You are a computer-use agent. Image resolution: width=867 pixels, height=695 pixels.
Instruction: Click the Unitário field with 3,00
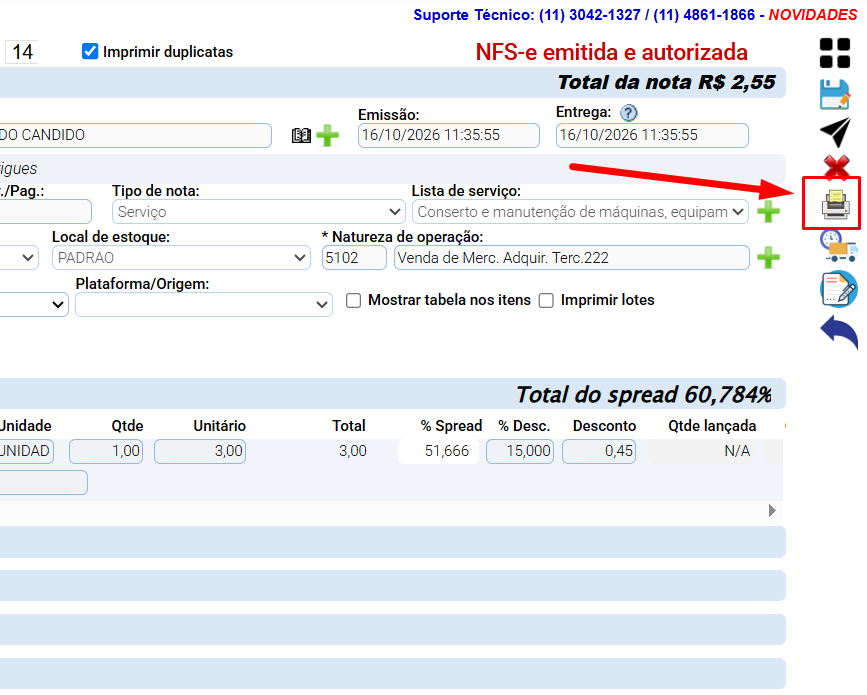click(200, 451)
